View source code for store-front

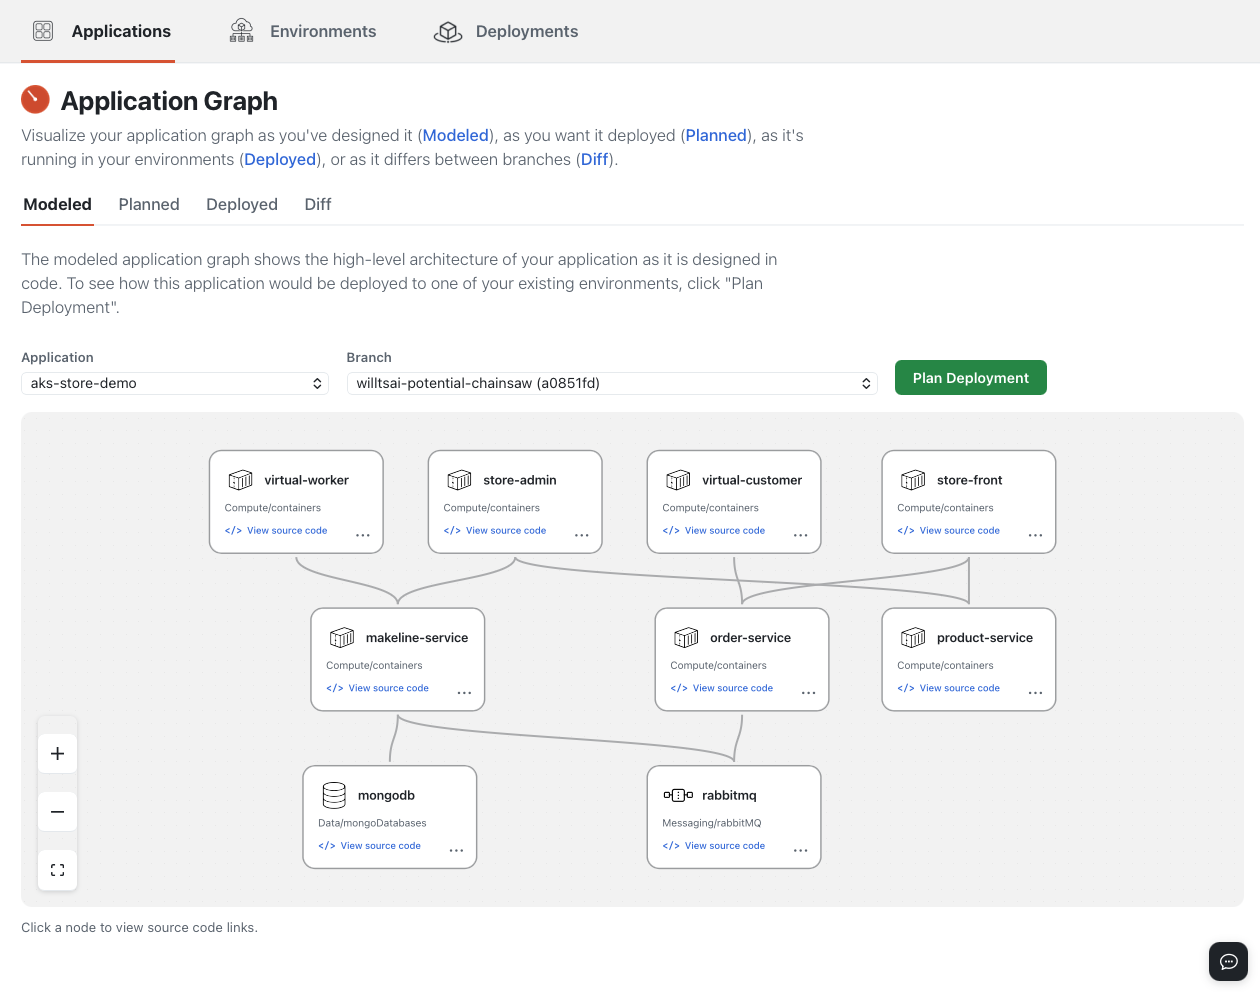pos(949,531)
